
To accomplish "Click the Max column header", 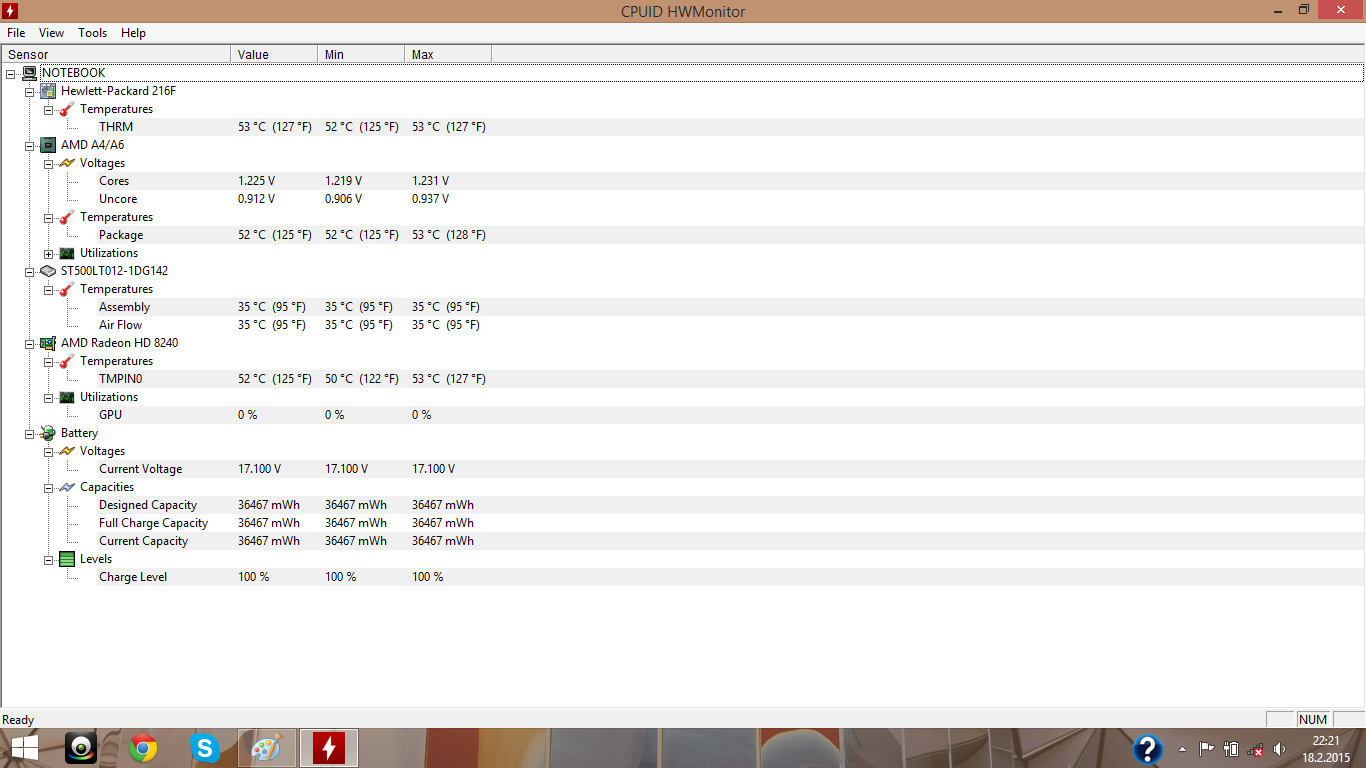I will [423, 54].
